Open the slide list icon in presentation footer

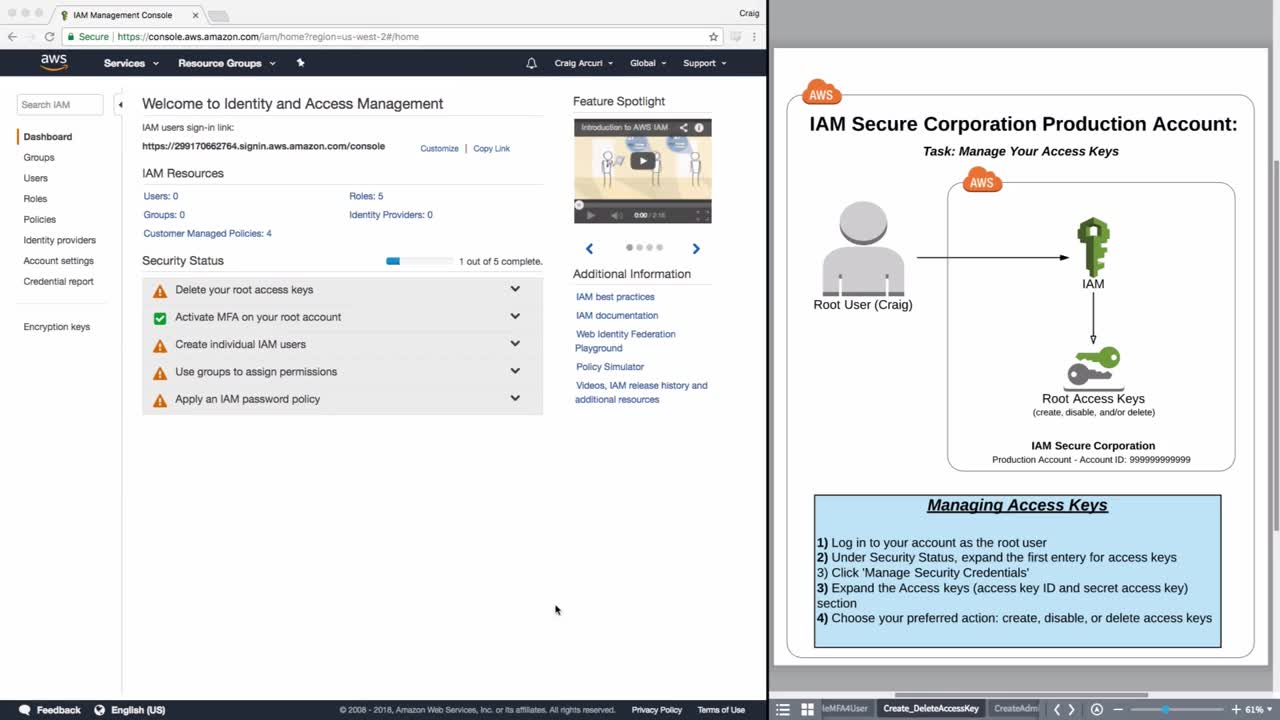pyautogui.click(x=783, y=709)
